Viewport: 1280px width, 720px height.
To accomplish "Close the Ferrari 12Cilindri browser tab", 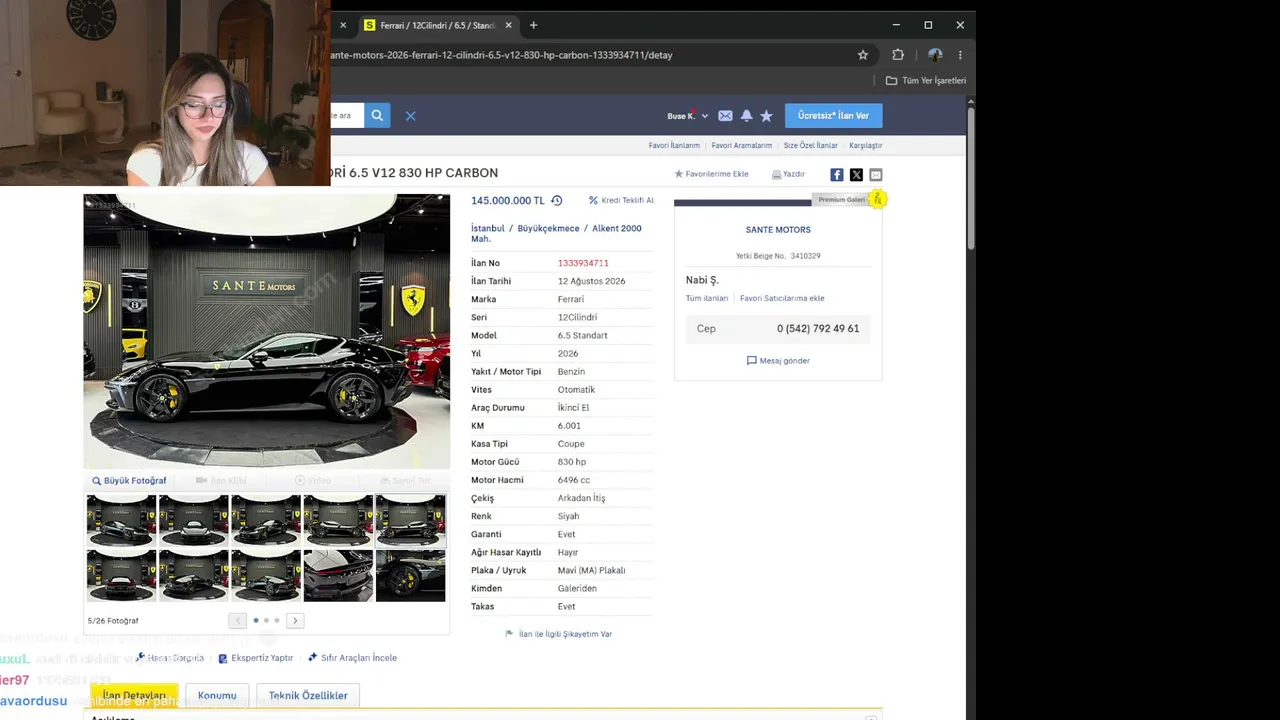I will coord(509,25).
